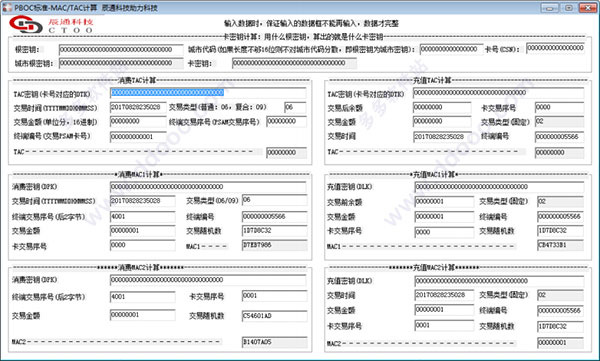The image size is (600, 361).
Task: Click the 城市根密钥 output field
Action: (121, 63)
